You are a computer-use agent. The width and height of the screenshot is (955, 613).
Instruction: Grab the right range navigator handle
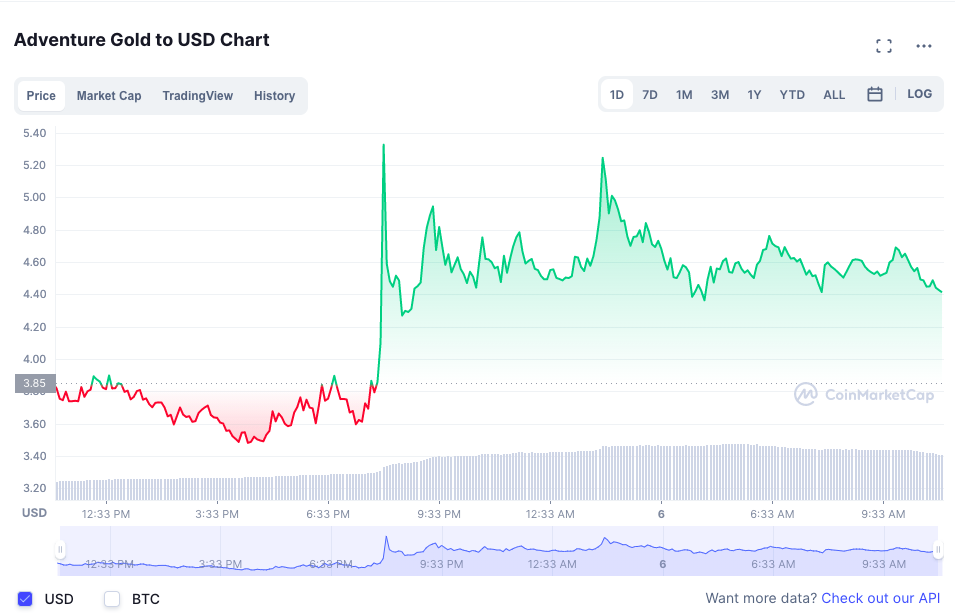938,550
